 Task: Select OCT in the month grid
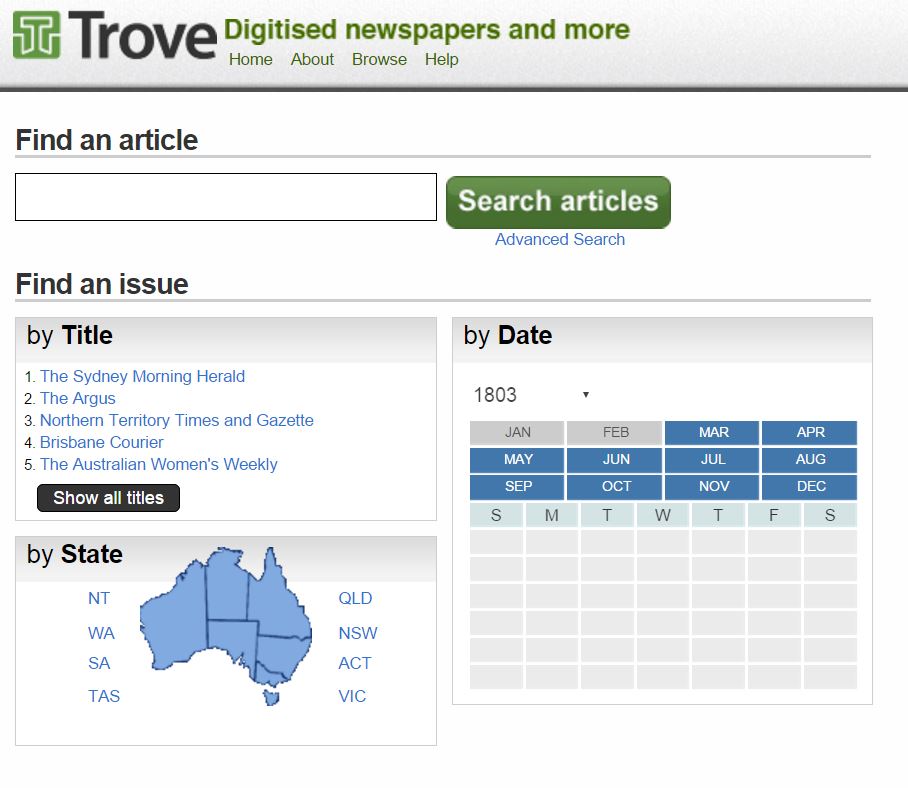pos(614,486)
